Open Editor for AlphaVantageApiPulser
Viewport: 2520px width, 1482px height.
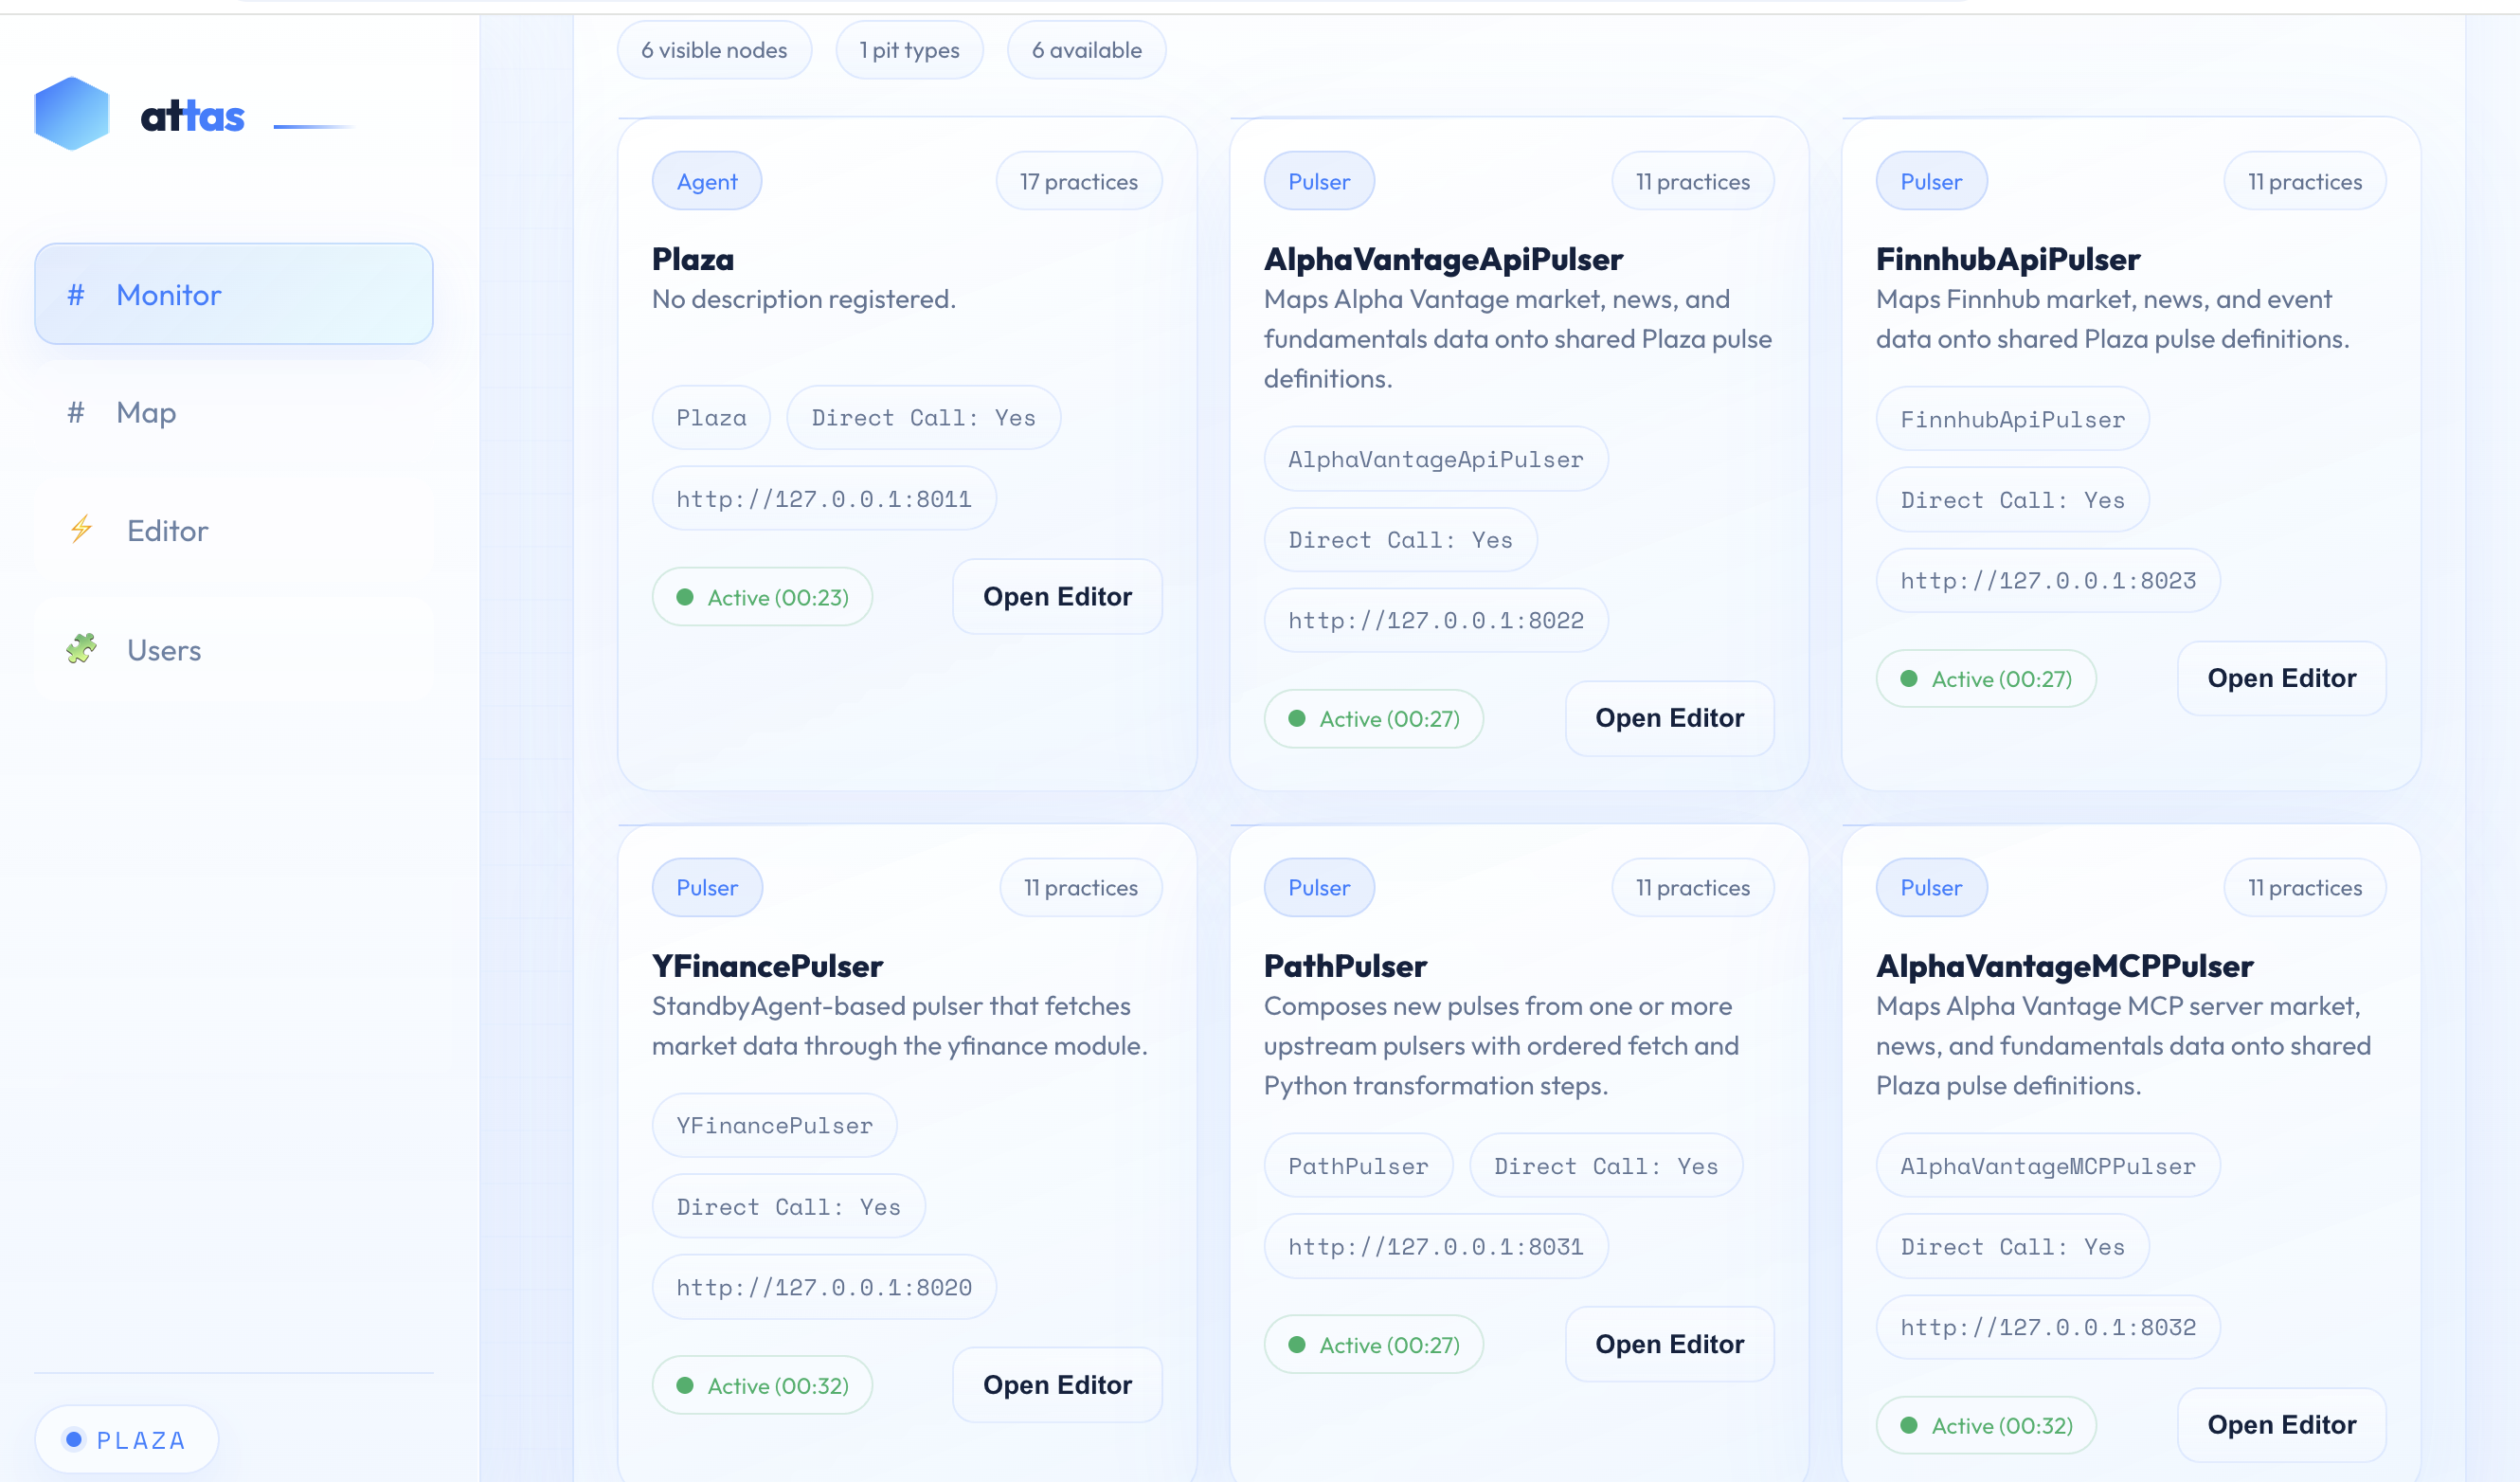[x=1668, y=718]
